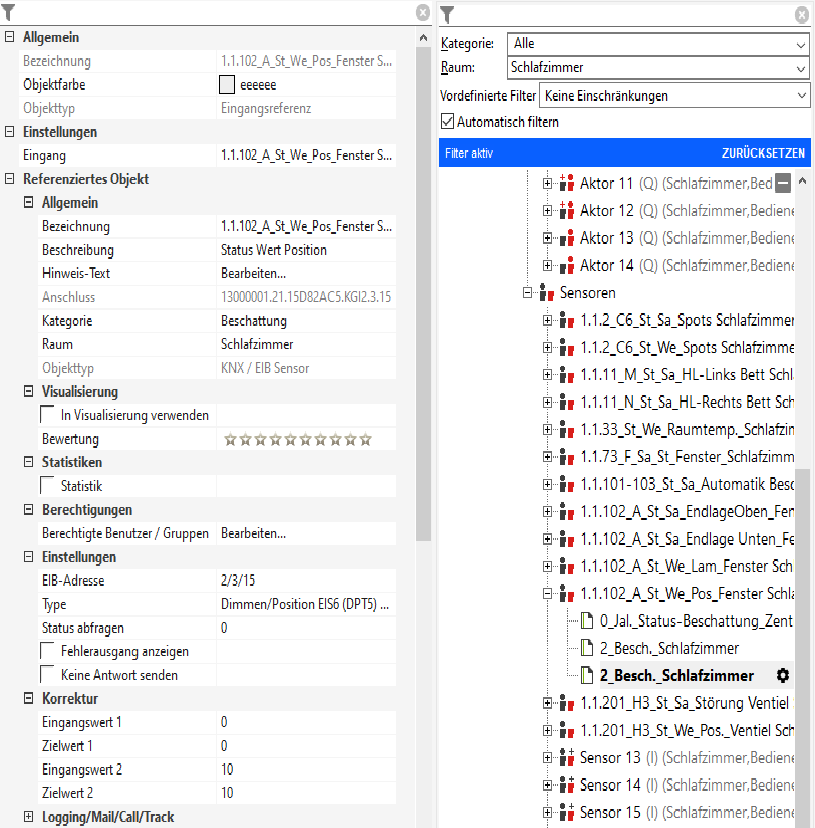Click the Sensoren group icon

click(547, 292)
